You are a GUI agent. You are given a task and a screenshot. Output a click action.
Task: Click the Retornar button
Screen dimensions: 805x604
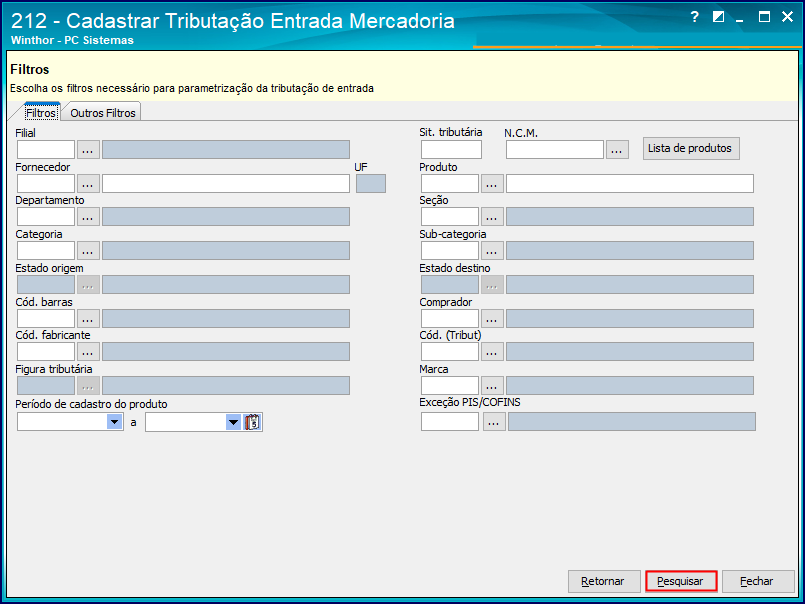(x=604, y=581)
